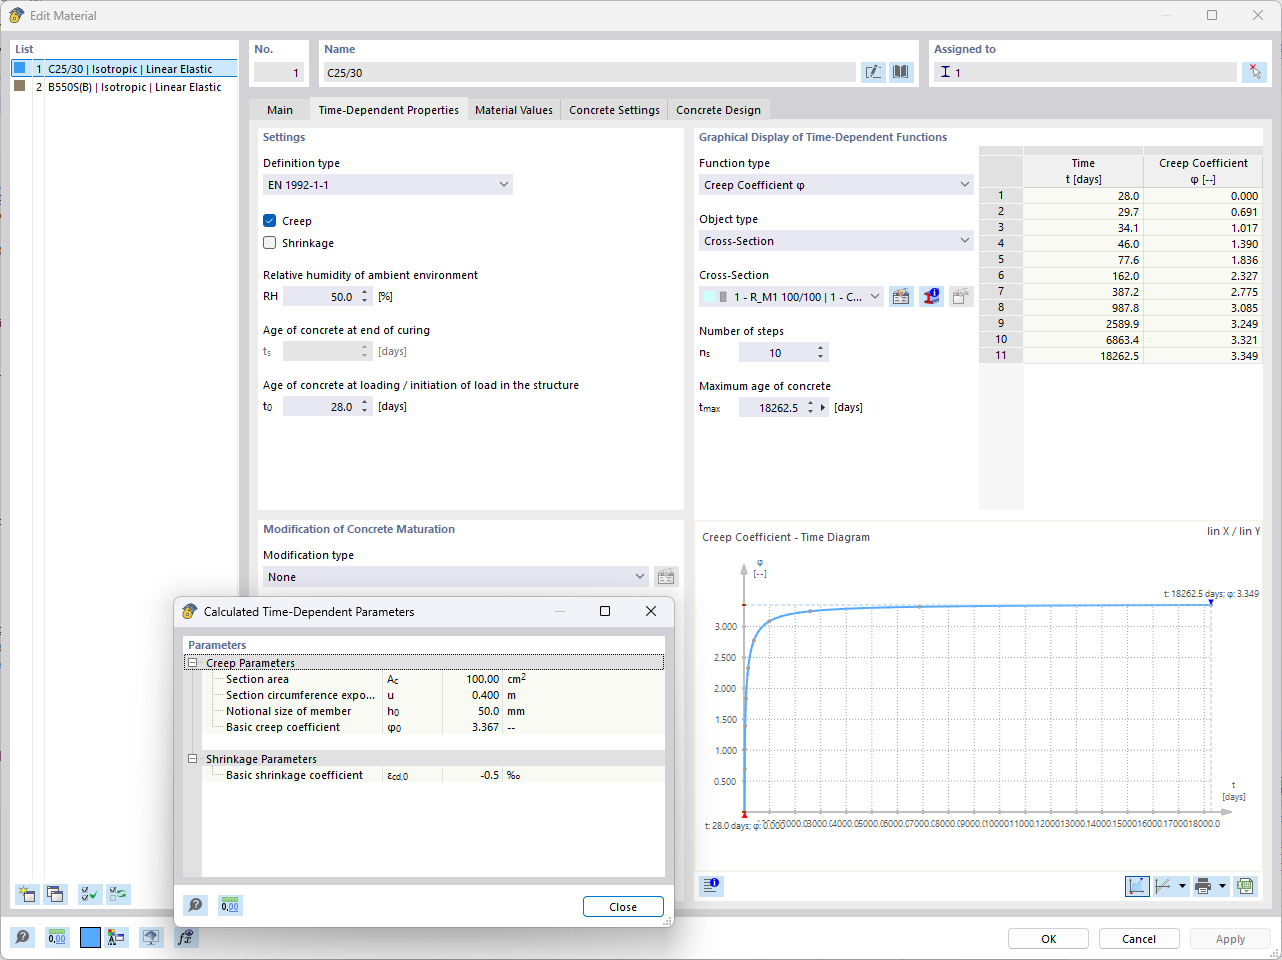Screen dimensions: 1282x960
Task: Click the select all checkmarks icon
Action: (90, 894)
